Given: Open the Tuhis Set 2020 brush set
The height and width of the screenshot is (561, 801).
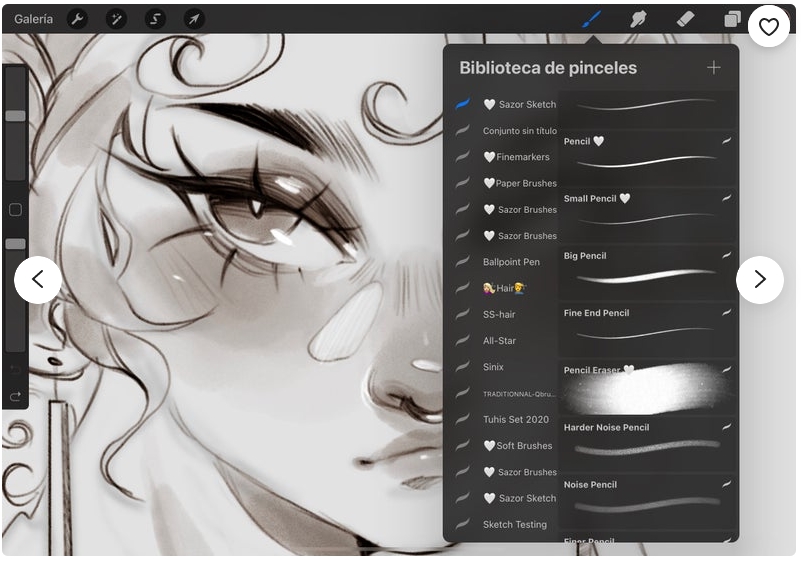Looking at the screenshot, I should click(x=515, y=419).
